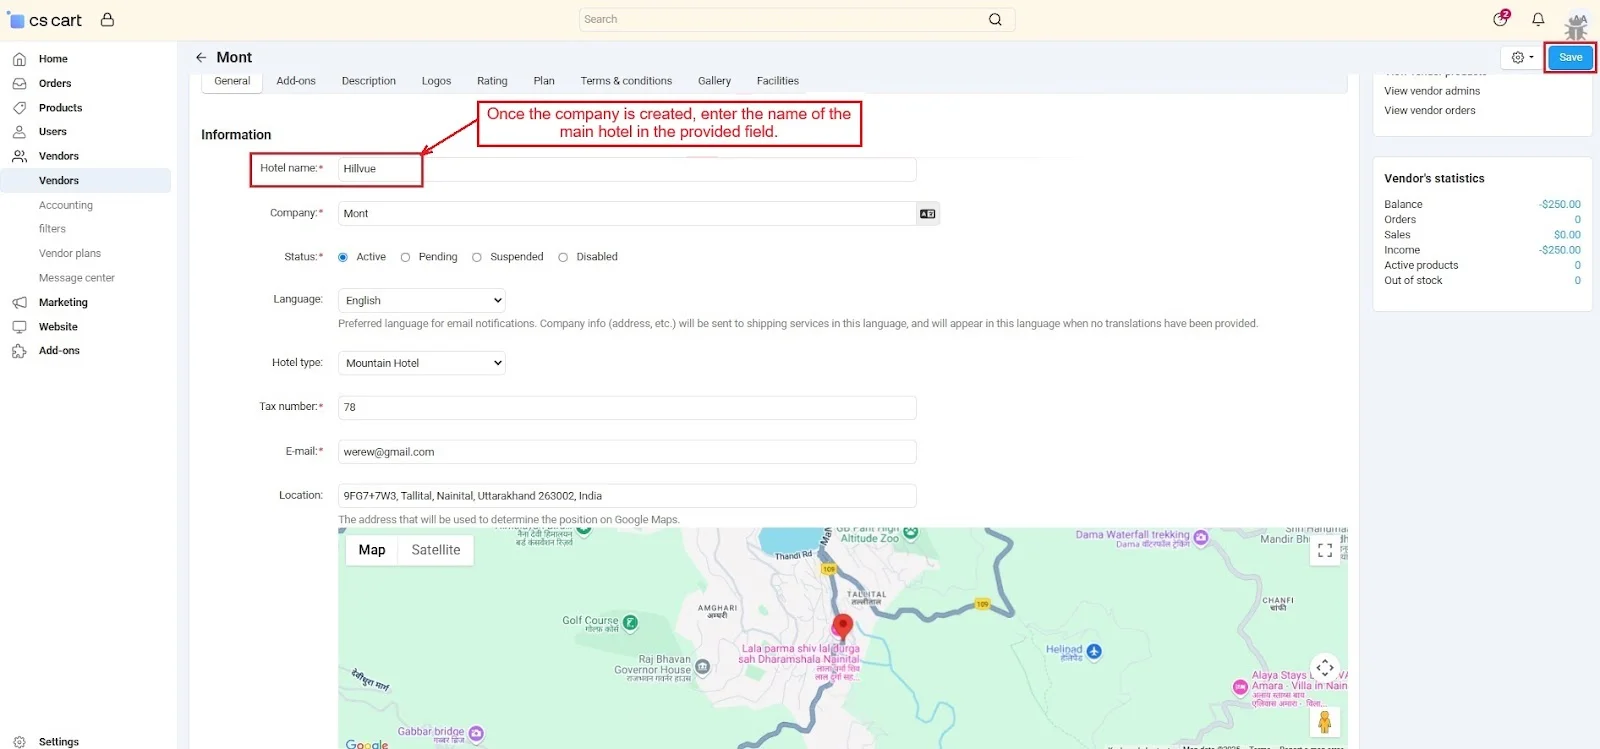Switch to the Gallery tab

click(714, 81)
